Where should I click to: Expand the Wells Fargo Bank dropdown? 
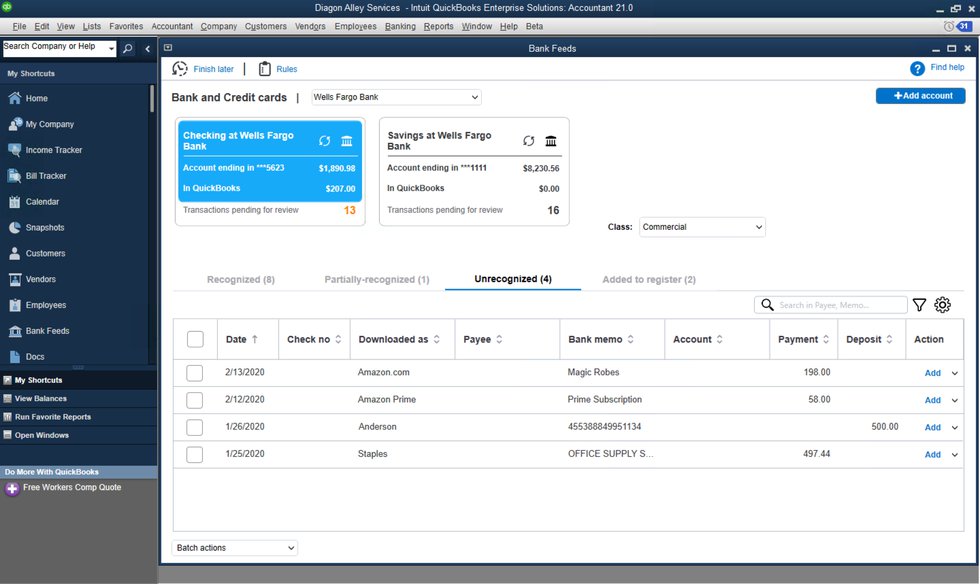[x=396, y=97]
